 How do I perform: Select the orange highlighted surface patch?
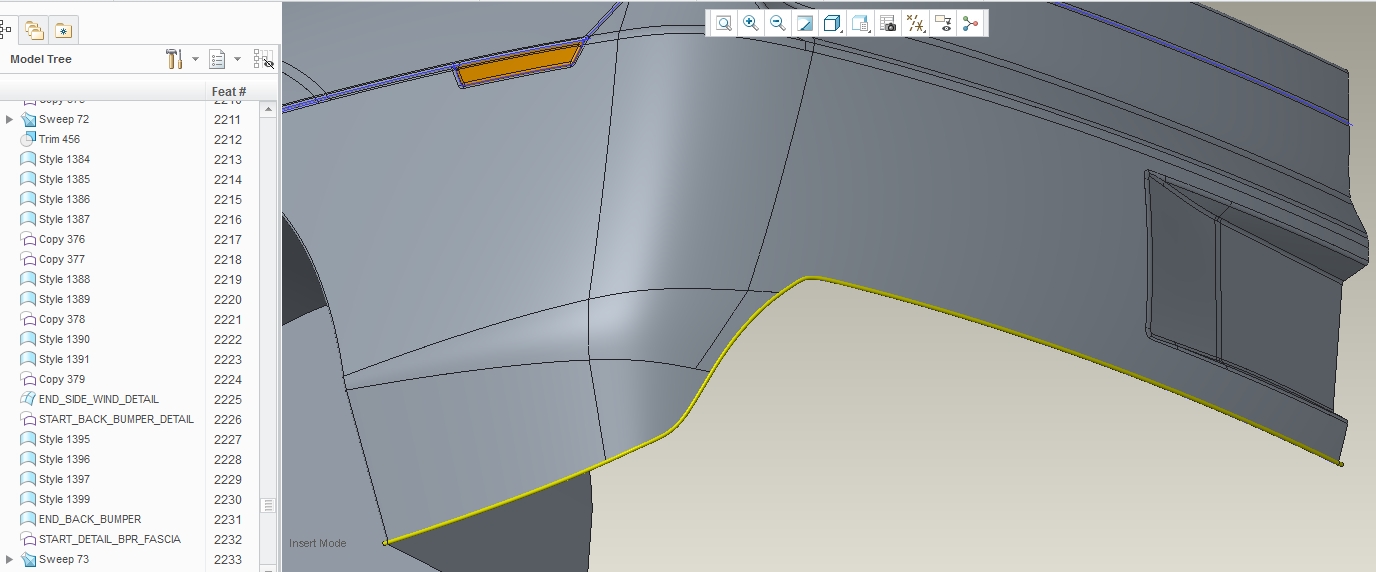(x=520, y=65)
